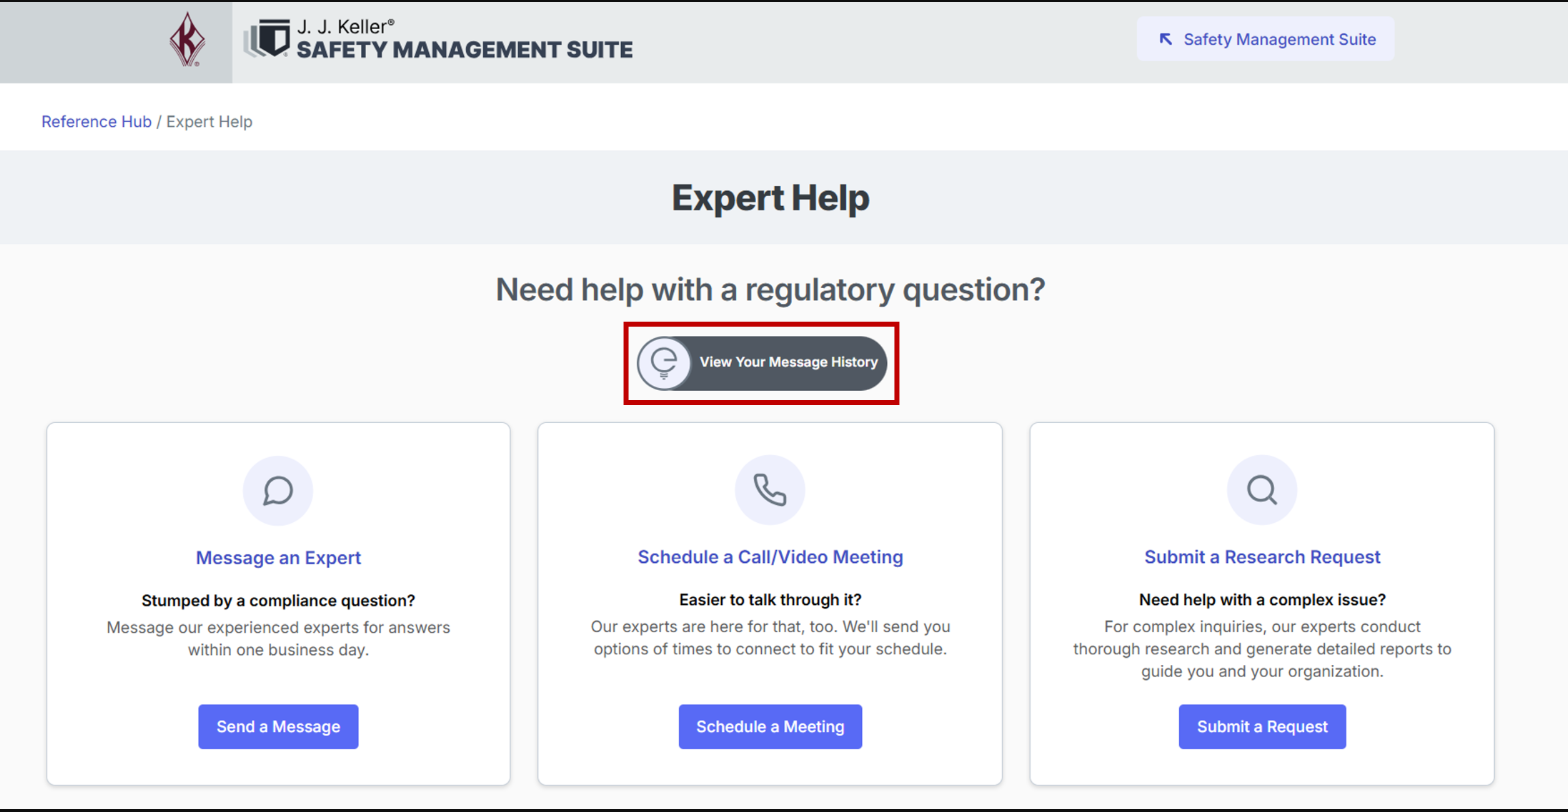Click the Expert Help breadcrumb text
The image size is (1568, 812).
(210, 122)
